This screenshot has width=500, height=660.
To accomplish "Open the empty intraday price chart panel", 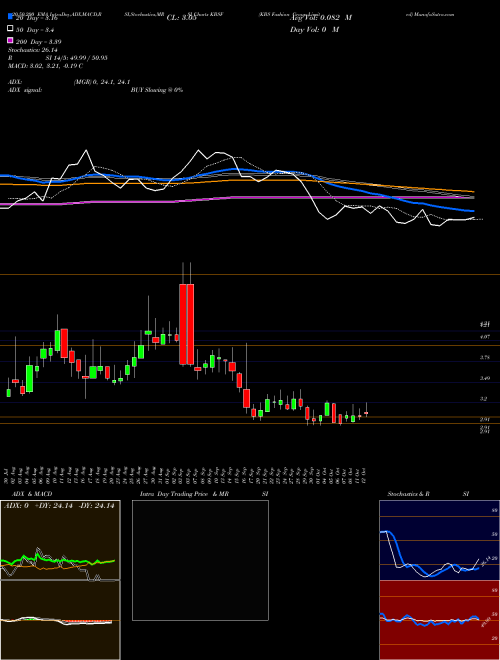I will tap(200, 560).
